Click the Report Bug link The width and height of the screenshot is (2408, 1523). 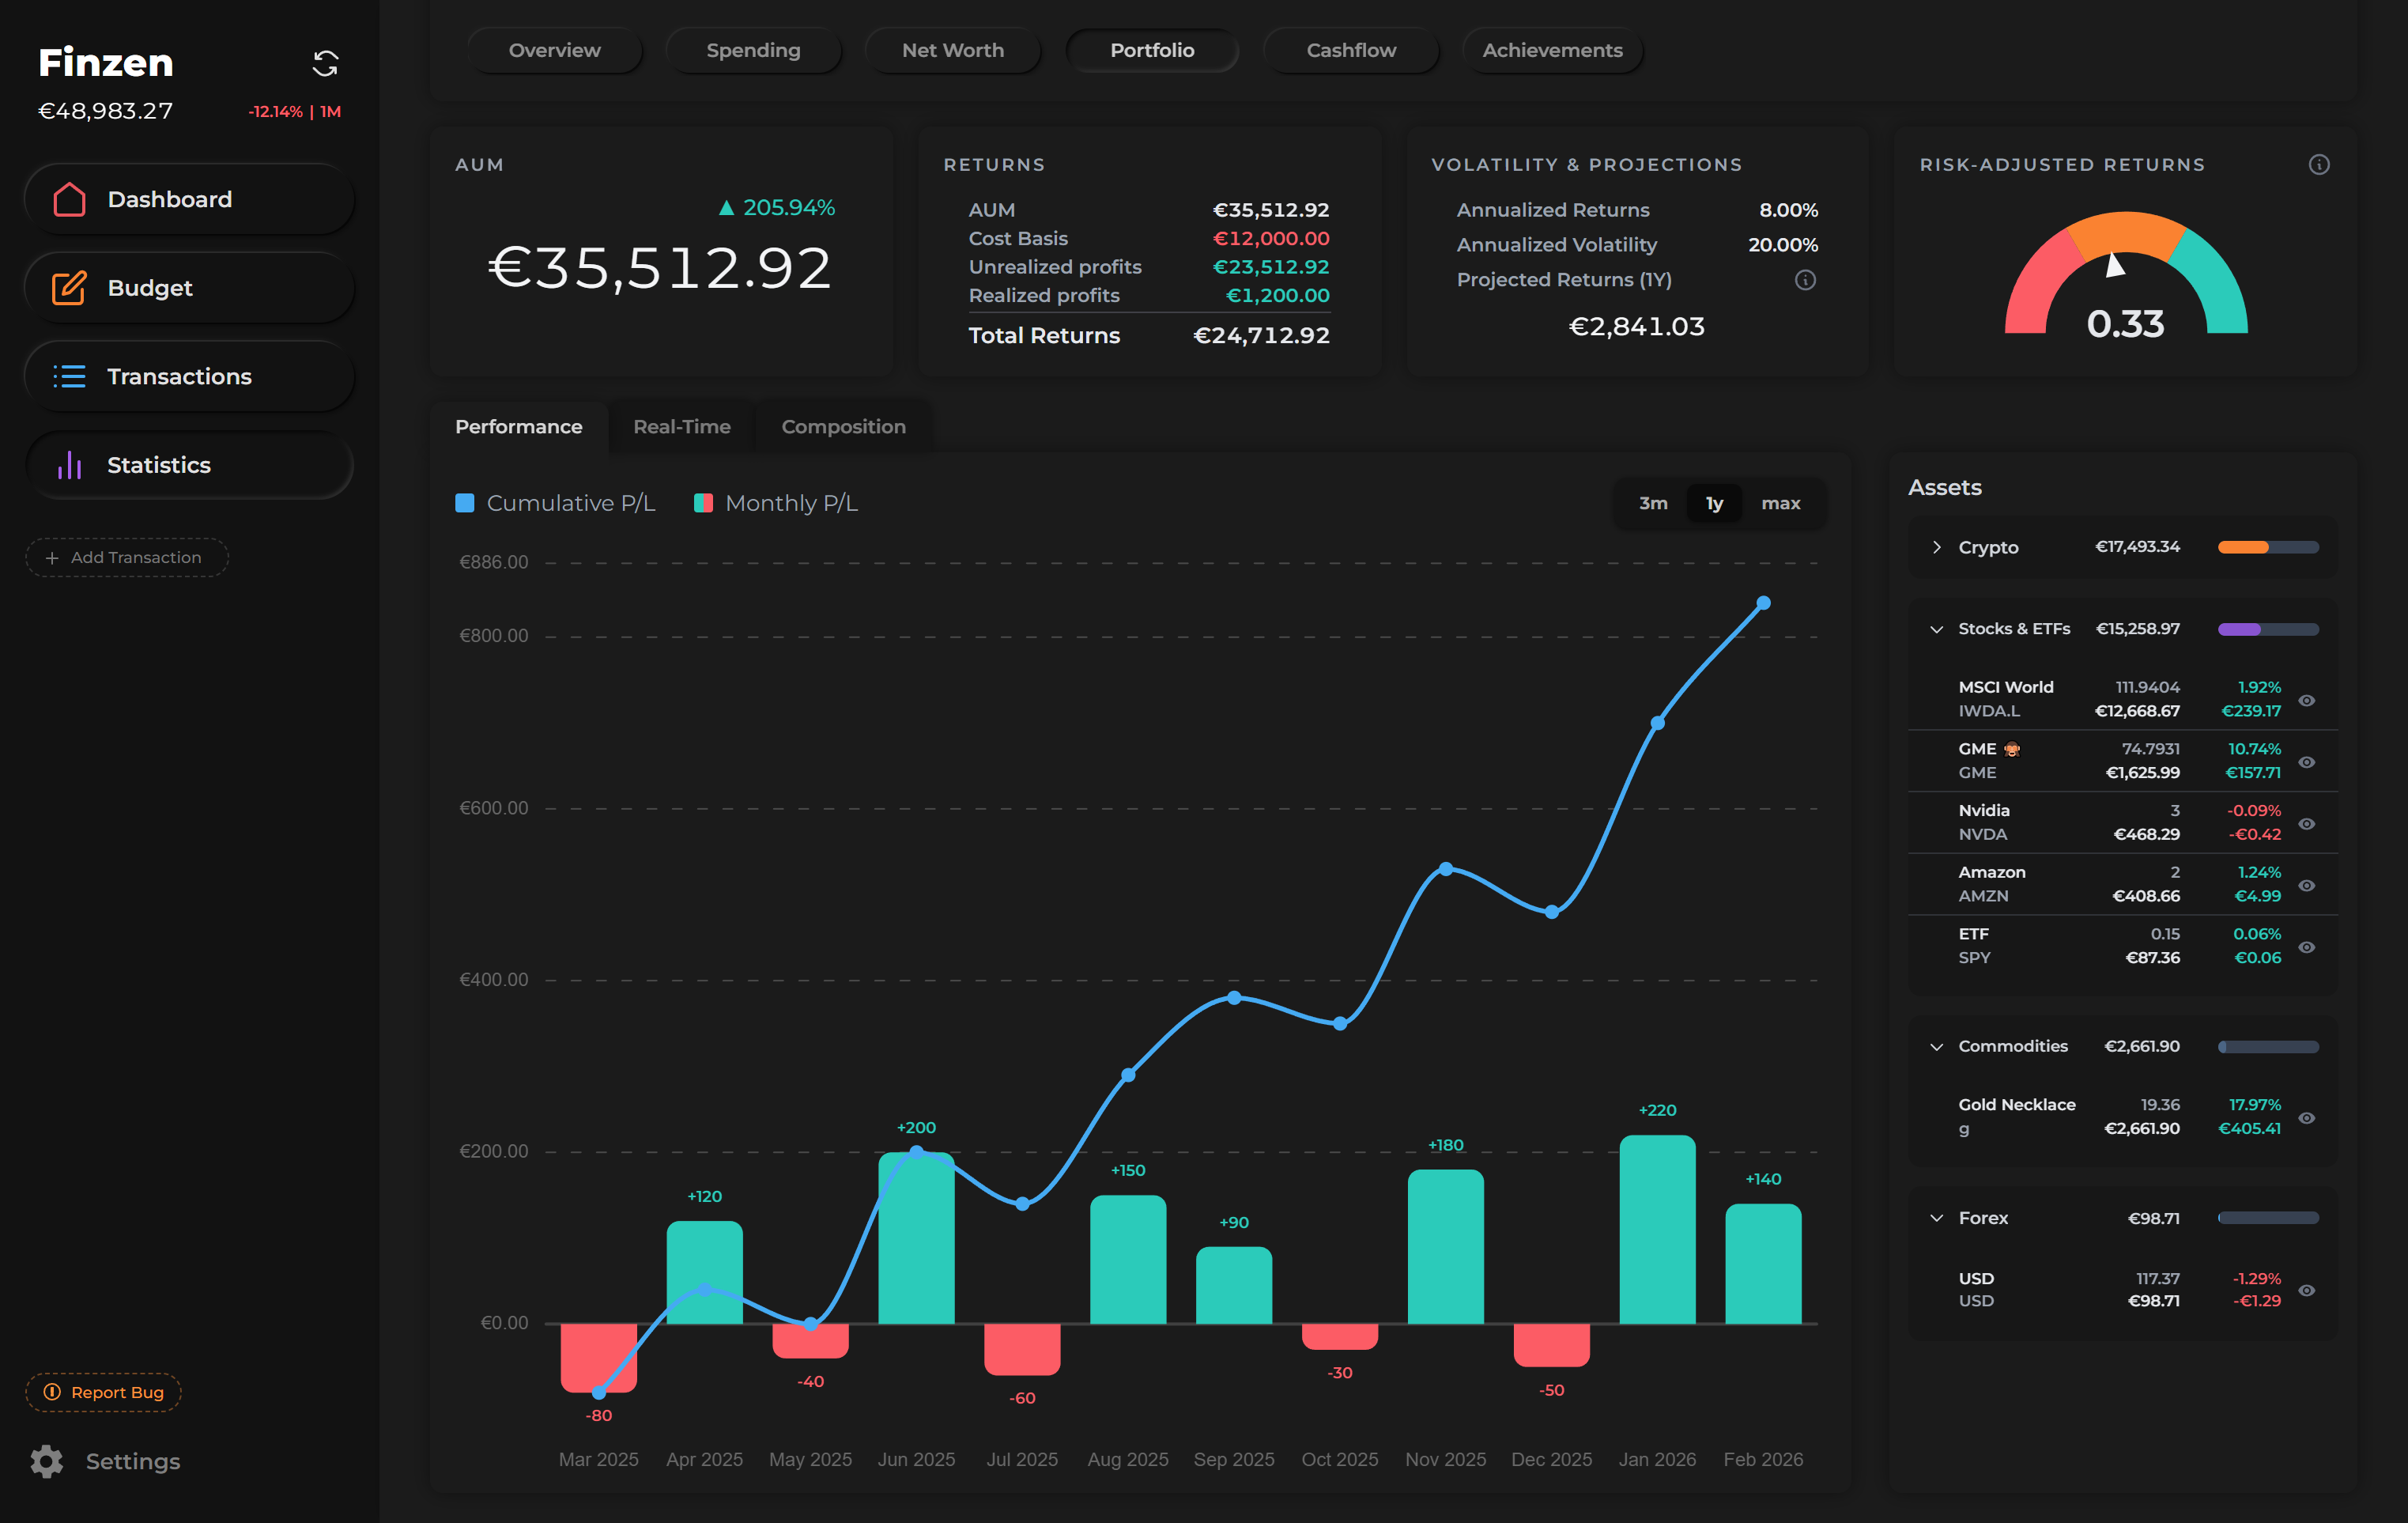click(102, 1392)
